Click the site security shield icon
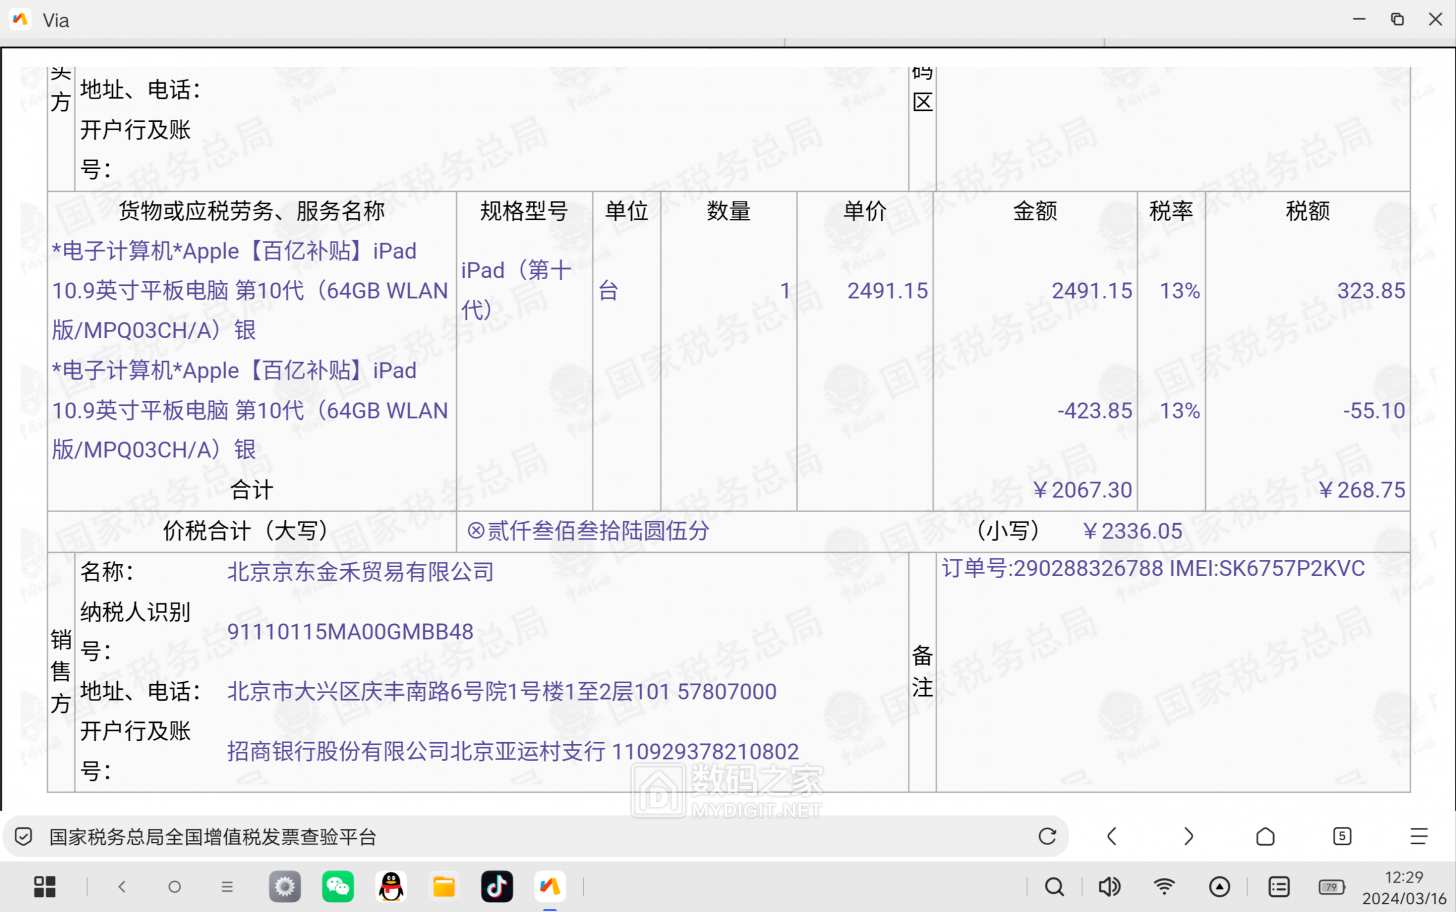Screen dimensions: 1456x912 (x=24, y=837)
